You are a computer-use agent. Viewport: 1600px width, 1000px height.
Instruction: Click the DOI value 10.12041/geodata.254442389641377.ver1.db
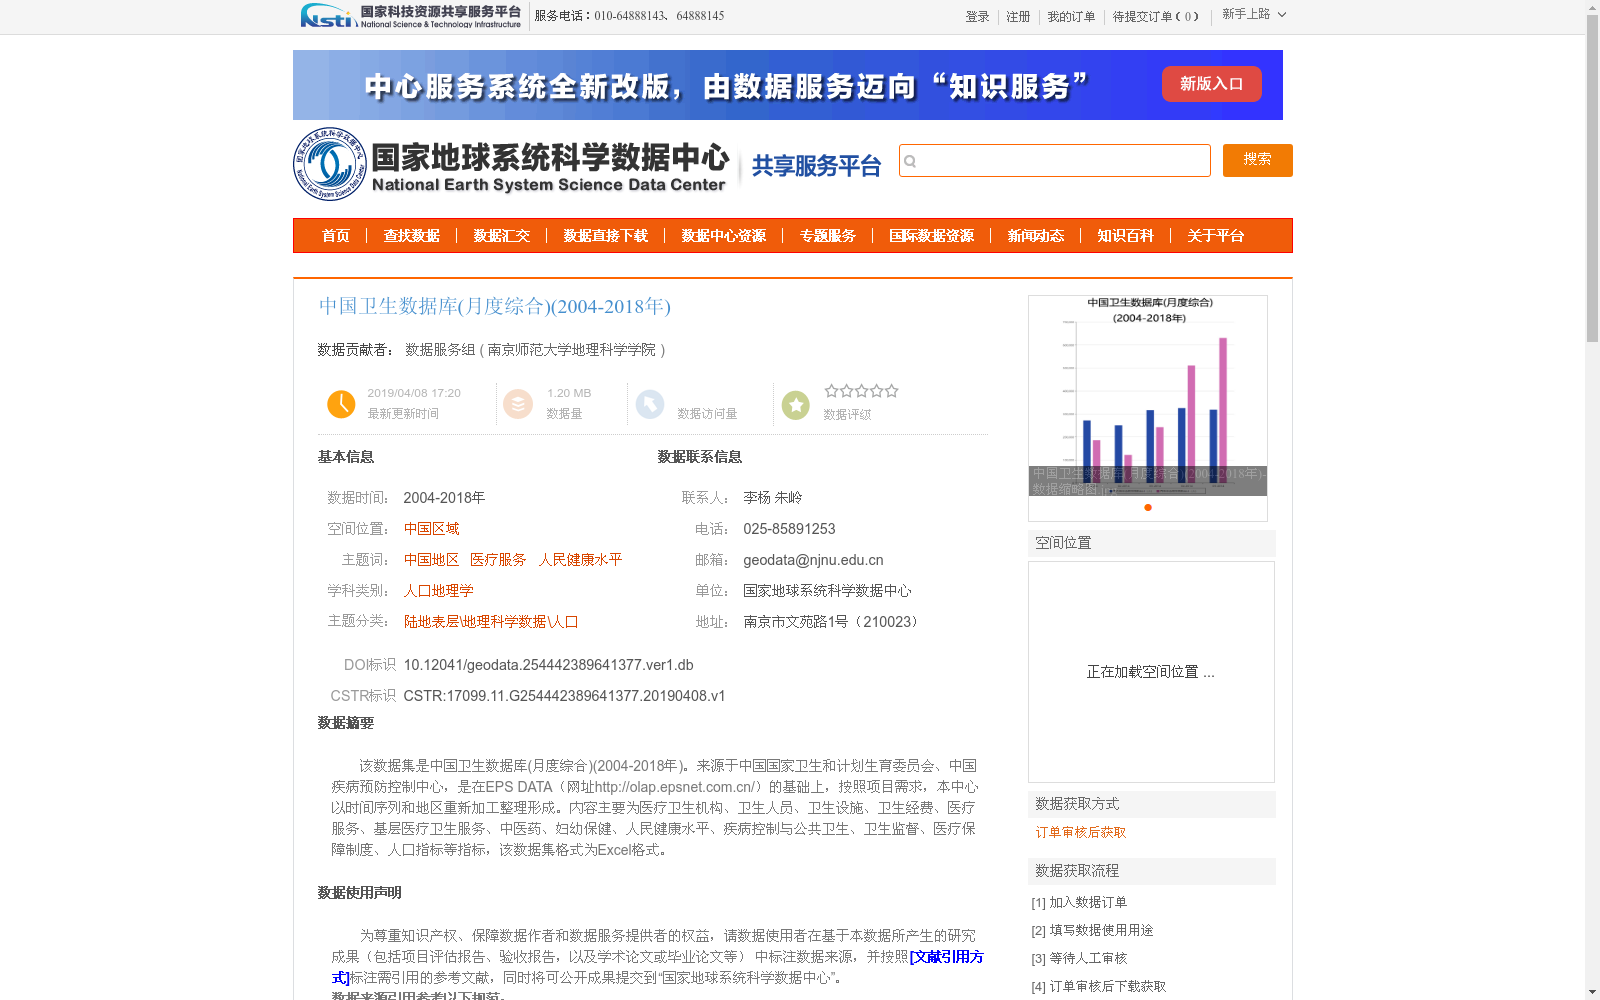549,665
